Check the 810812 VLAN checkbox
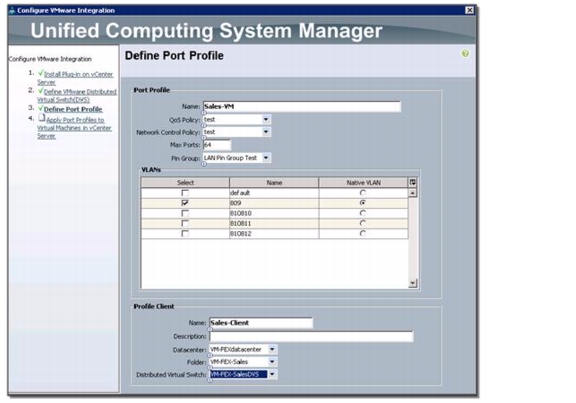576x403 pixels. tap(185, 234)
